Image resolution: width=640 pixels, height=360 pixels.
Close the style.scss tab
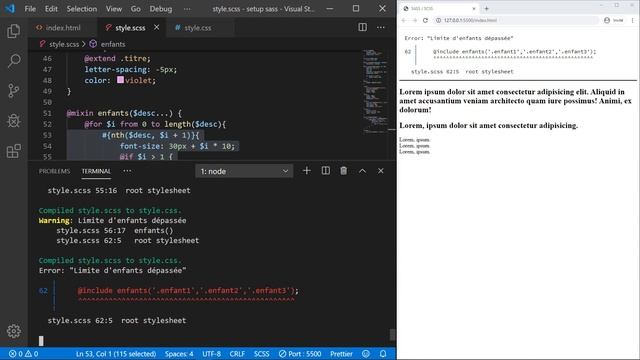tap(157, 27)
